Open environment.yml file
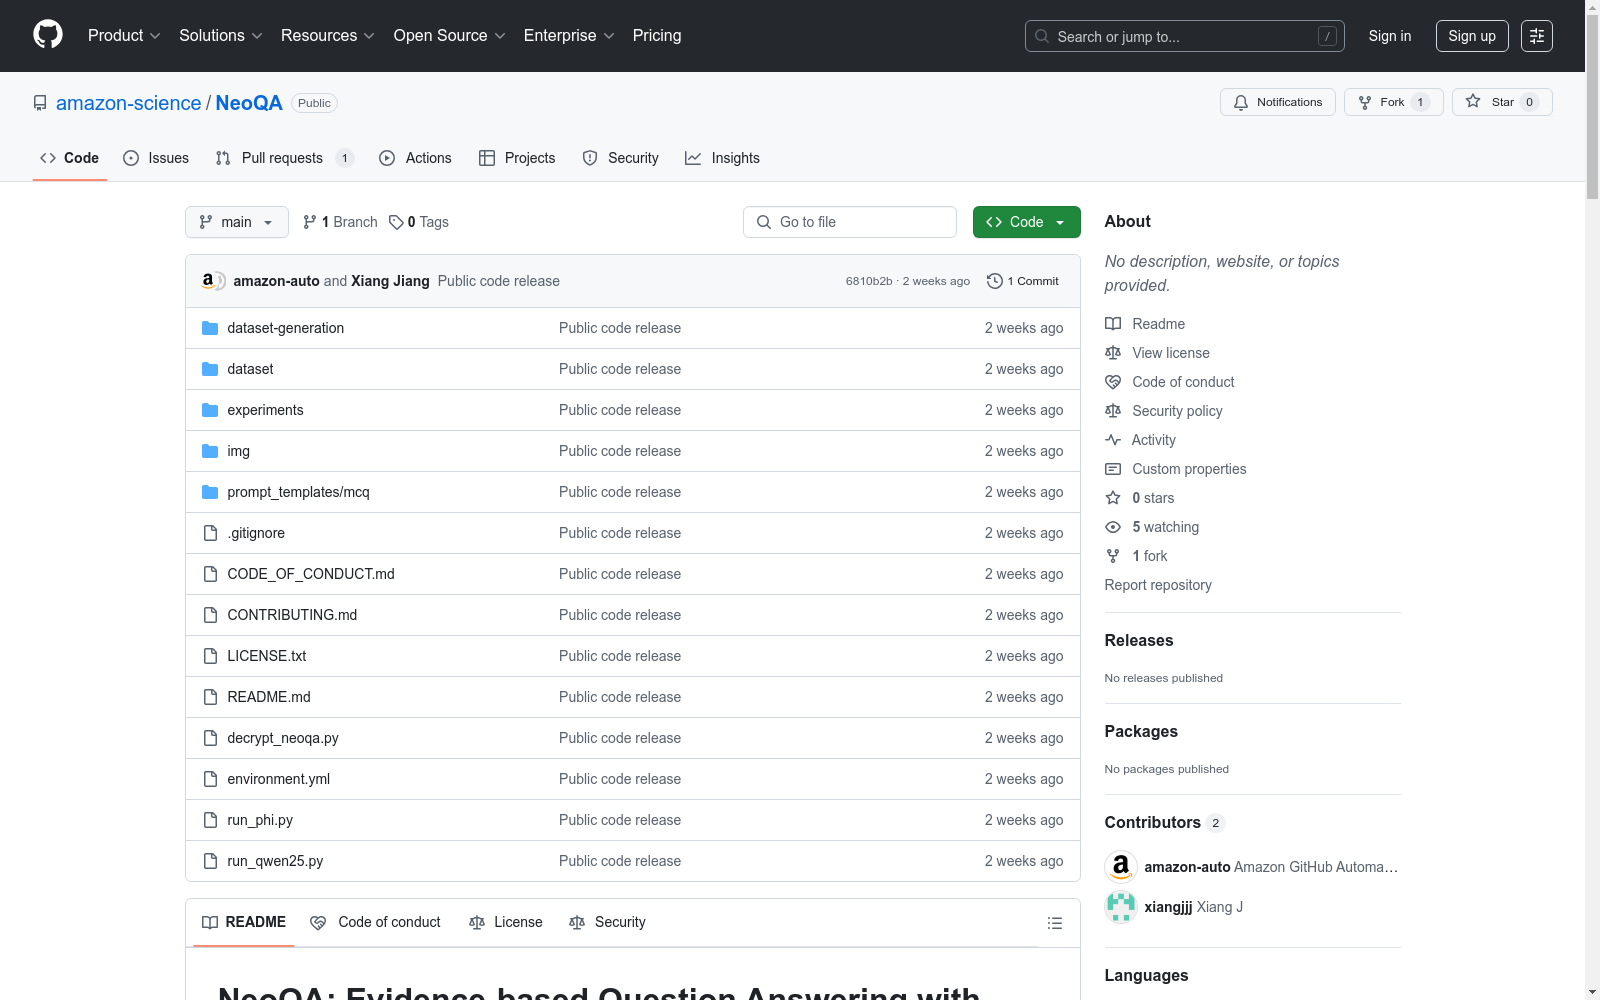This screenshot has width=1600, height=1000. click(x=278, y=779)
